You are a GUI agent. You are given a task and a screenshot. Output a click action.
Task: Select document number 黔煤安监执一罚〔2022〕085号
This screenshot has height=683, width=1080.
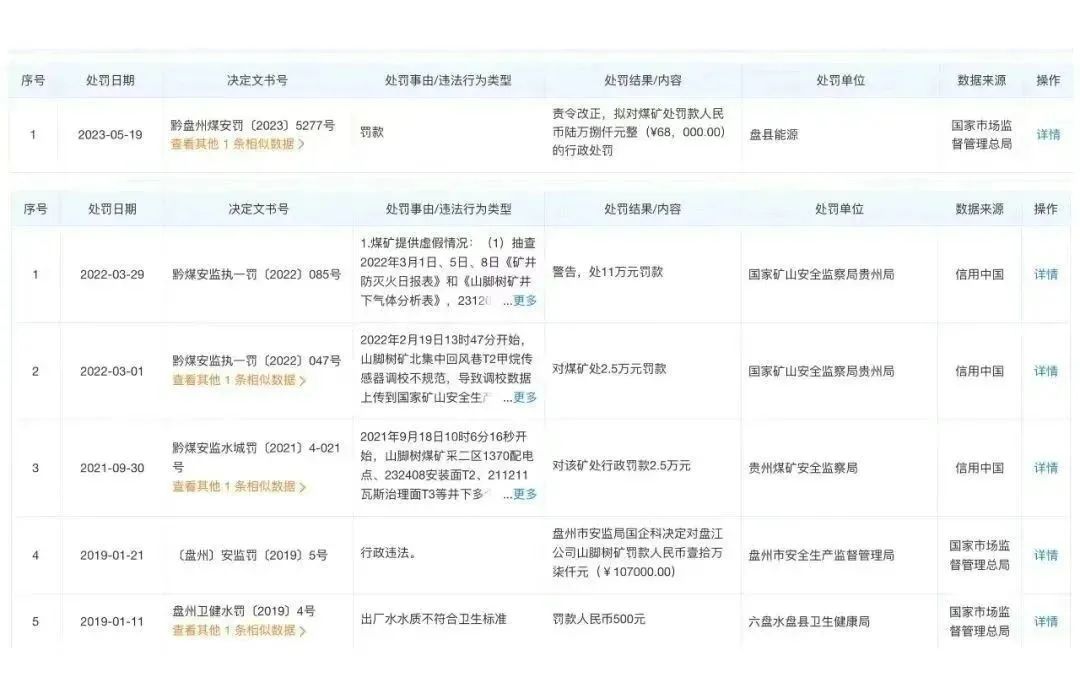pos(256,274)
